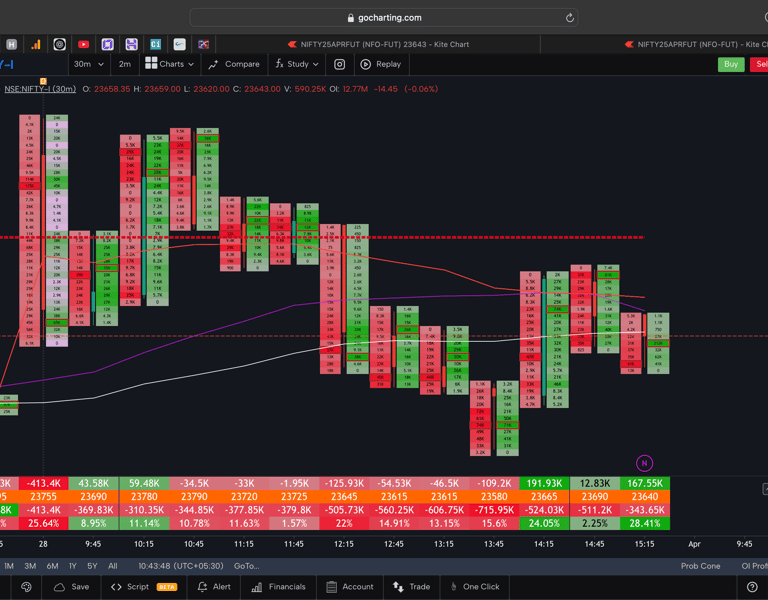Expand the Study dropdown arrow

(315, 65)
